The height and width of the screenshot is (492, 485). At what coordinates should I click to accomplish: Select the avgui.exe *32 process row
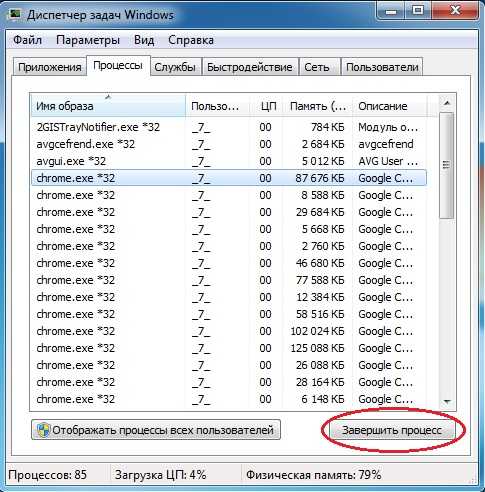[229, 161]
